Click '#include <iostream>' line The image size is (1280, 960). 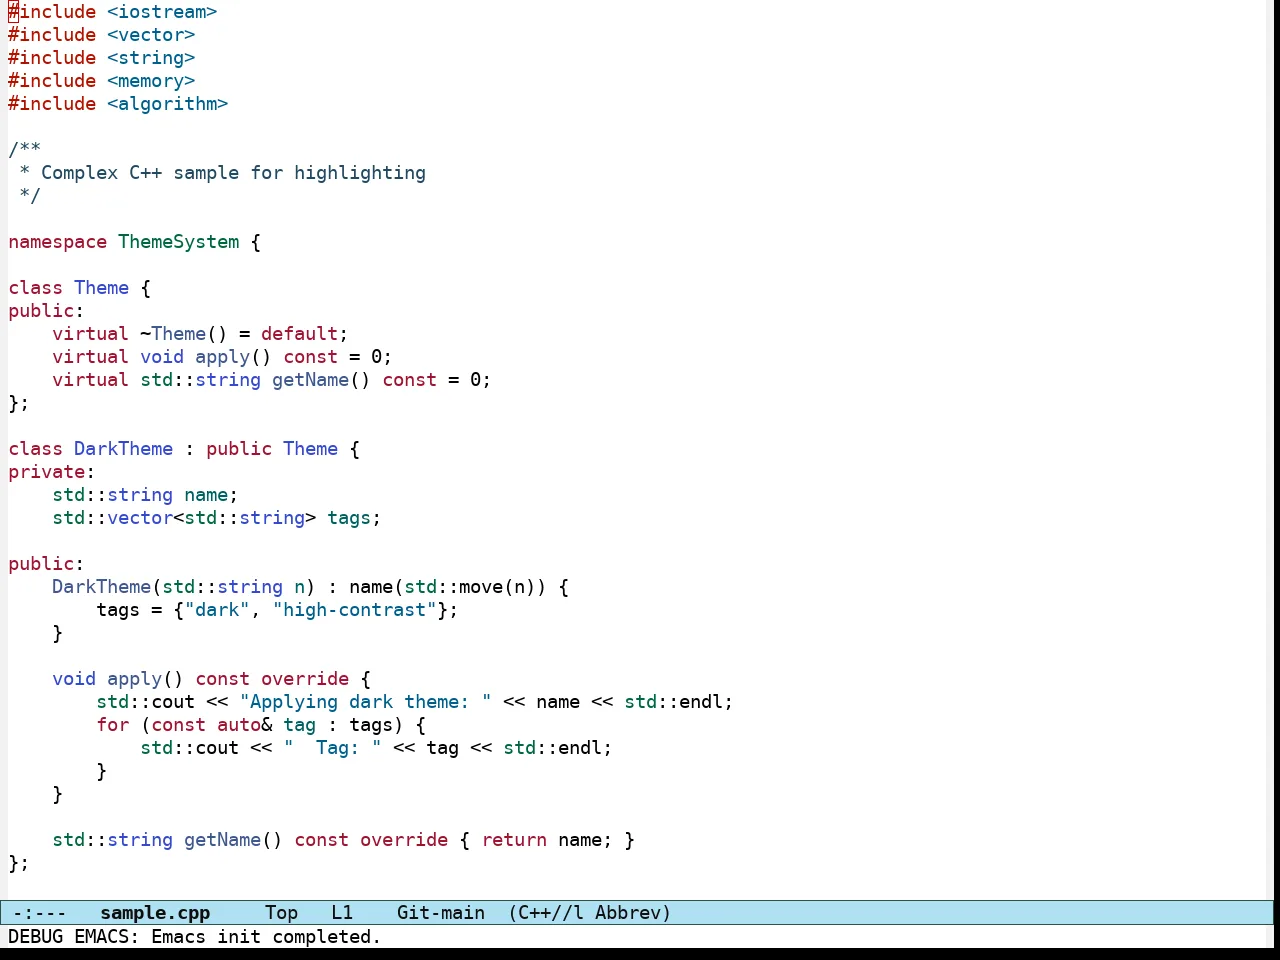tap(113, 12)
